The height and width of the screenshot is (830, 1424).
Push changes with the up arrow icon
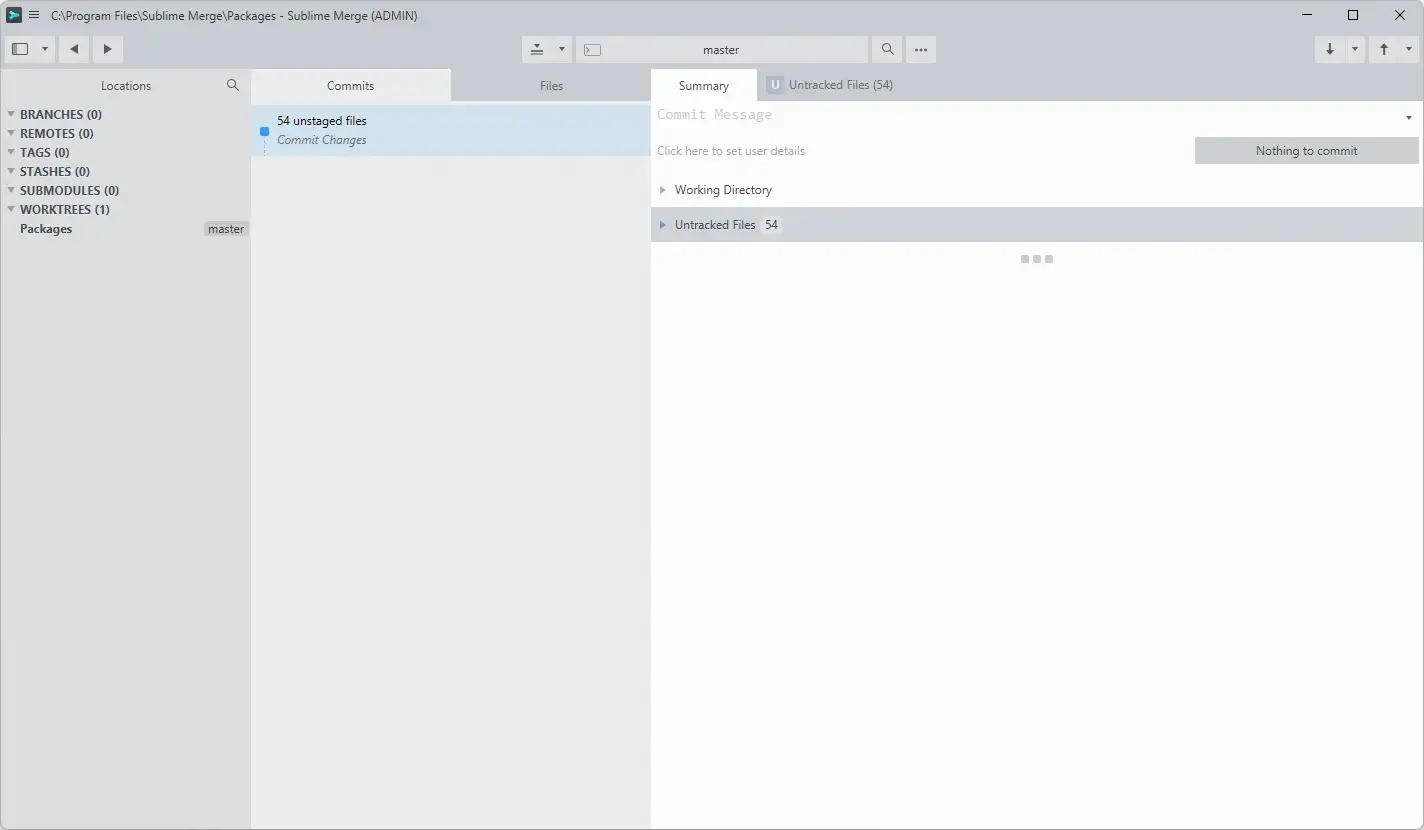click(1384, 49)
